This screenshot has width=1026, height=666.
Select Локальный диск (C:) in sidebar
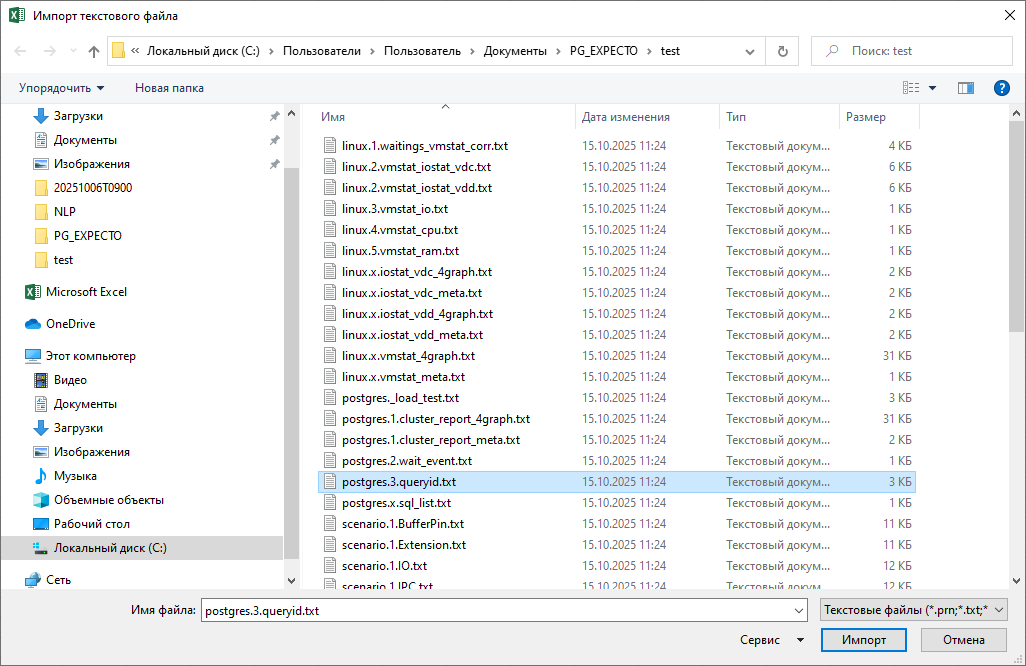pos(110,548)
